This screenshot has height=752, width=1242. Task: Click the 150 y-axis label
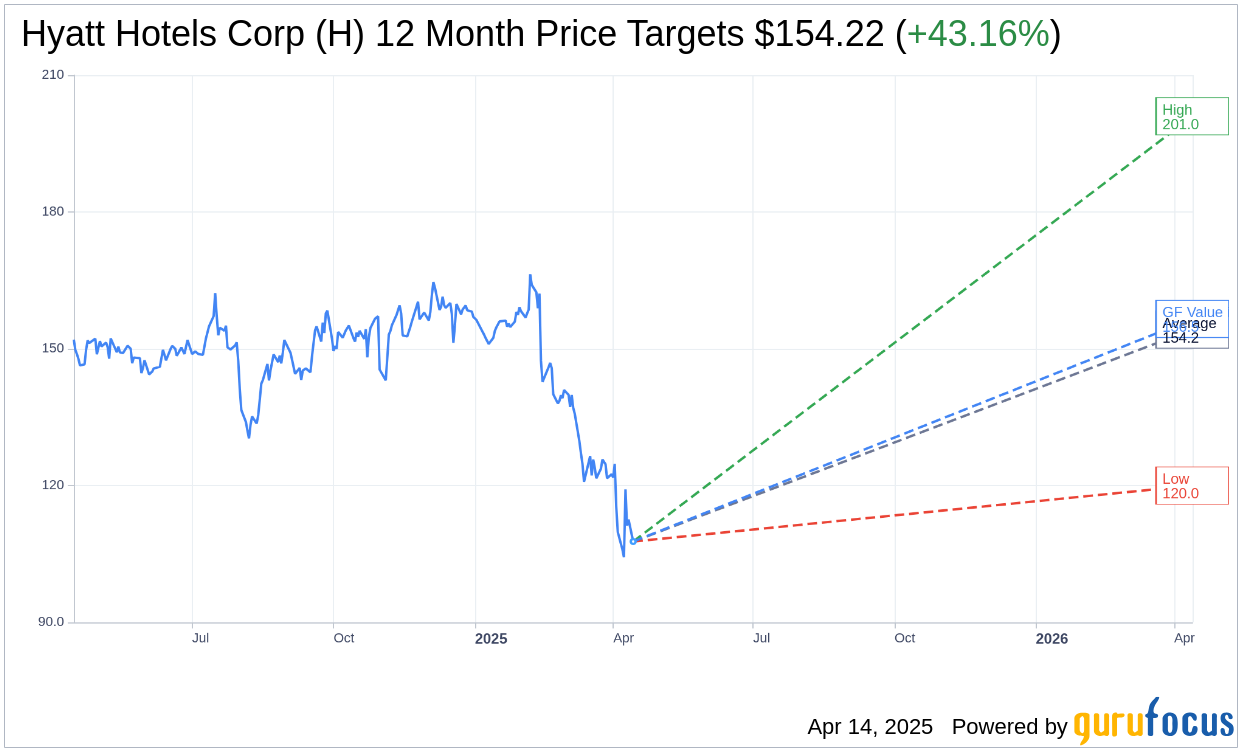[x=53, y=349]
